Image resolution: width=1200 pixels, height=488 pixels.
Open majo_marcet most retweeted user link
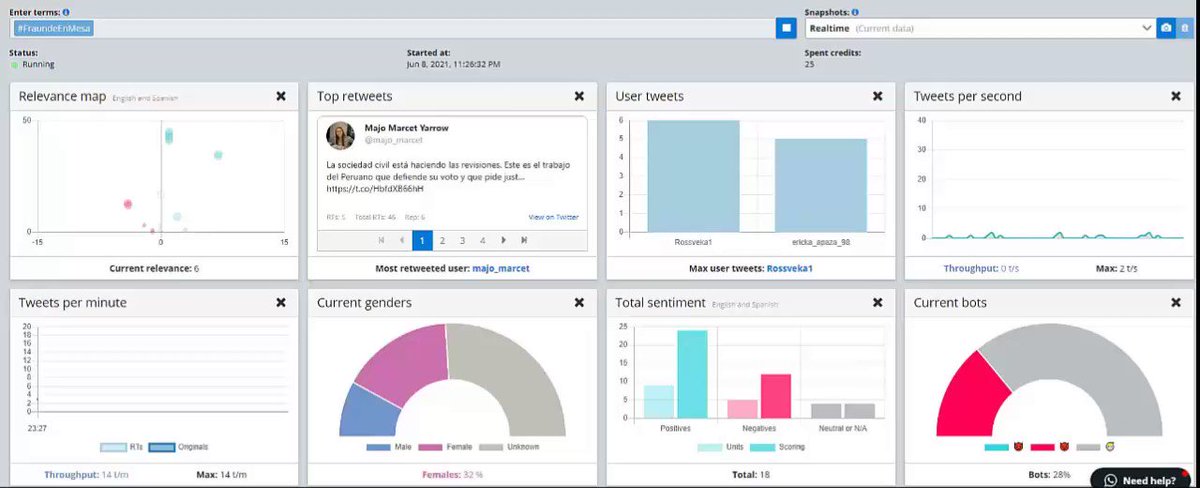(x=501, y=268)
